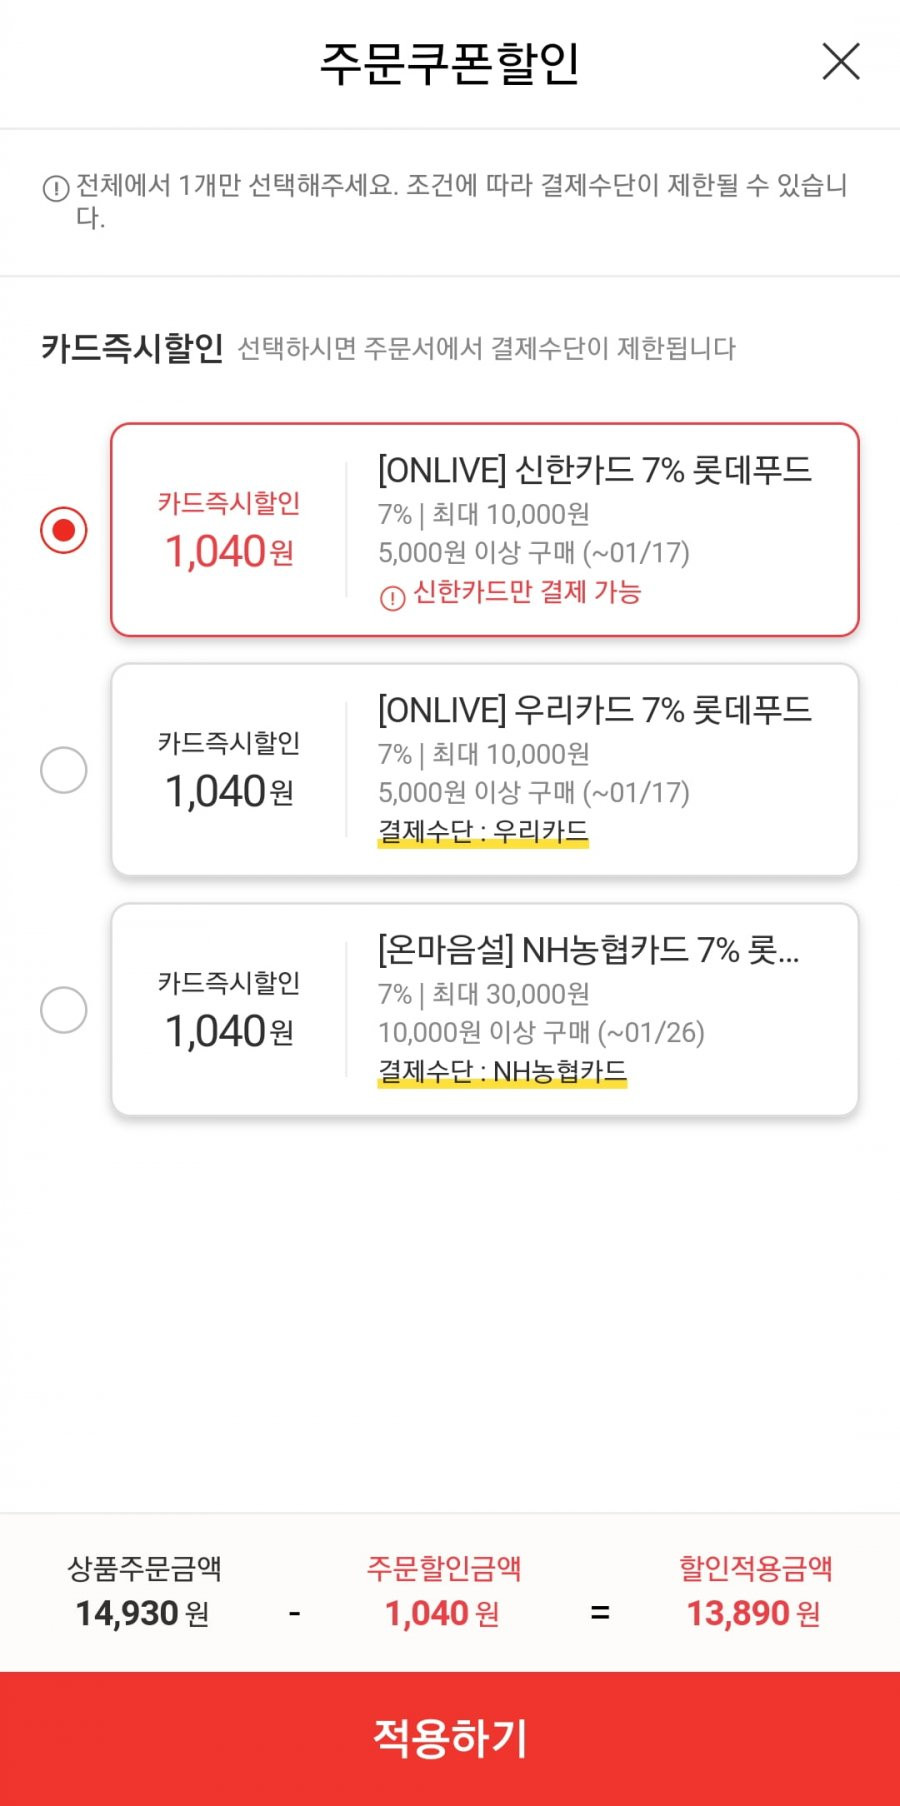
Task: Click the 1,040원 amount in NH농협카드 card
Action: pyautogui.click(x=229, y=1031)
